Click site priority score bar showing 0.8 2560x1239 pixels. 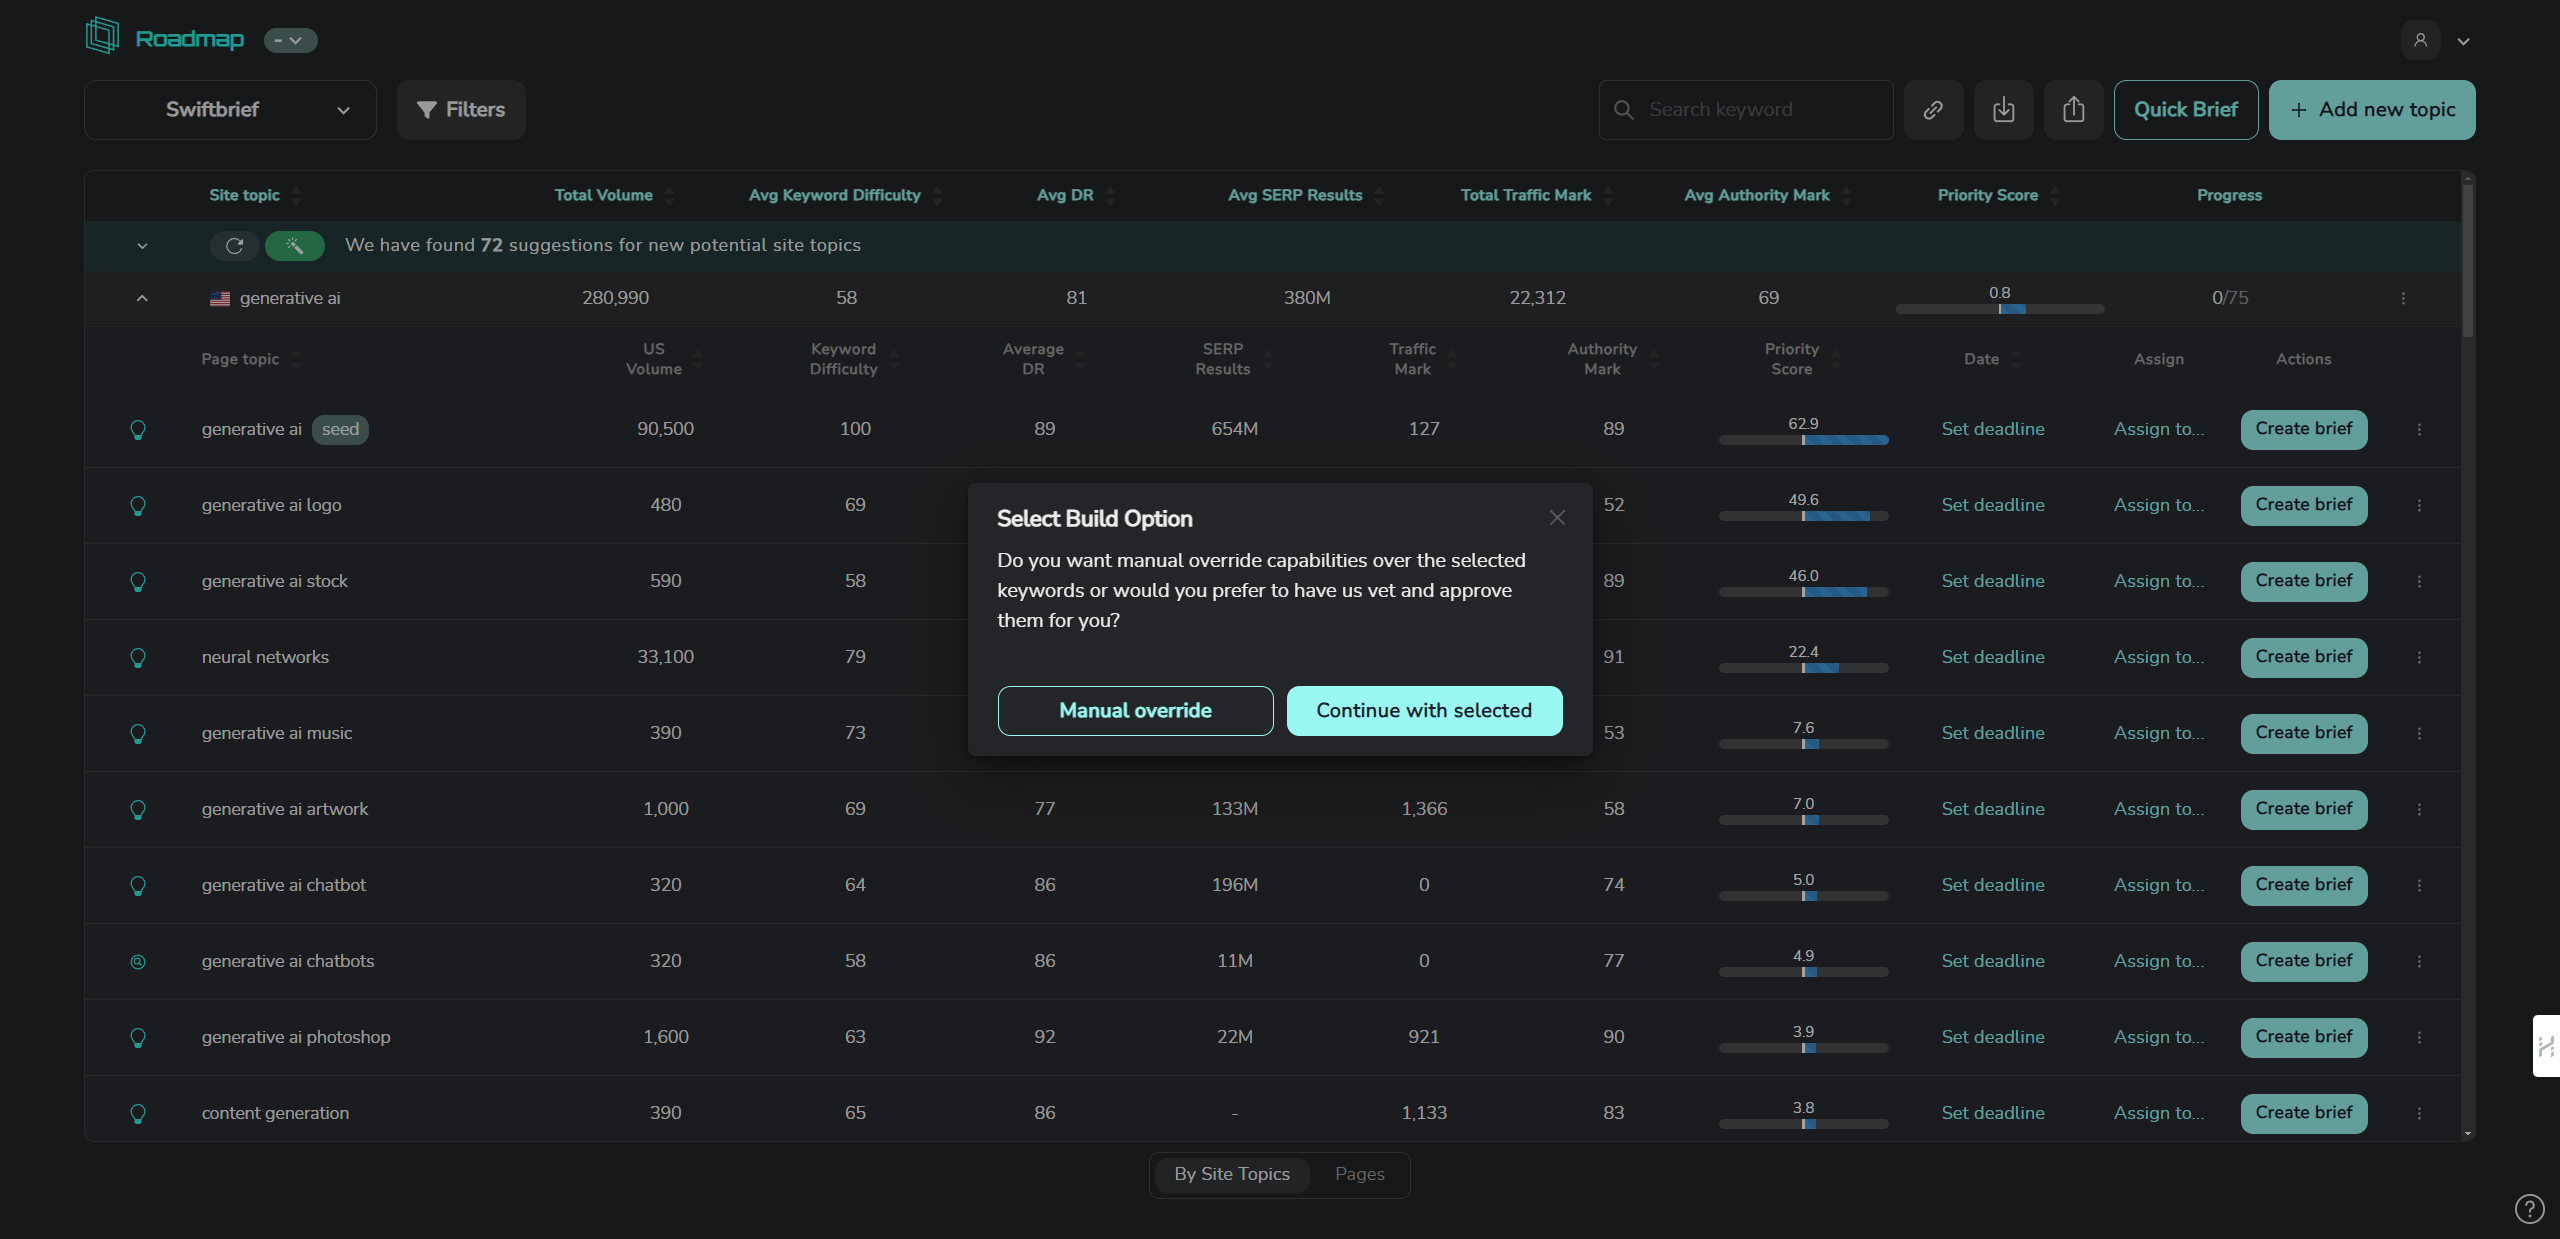click(2000, 309)
